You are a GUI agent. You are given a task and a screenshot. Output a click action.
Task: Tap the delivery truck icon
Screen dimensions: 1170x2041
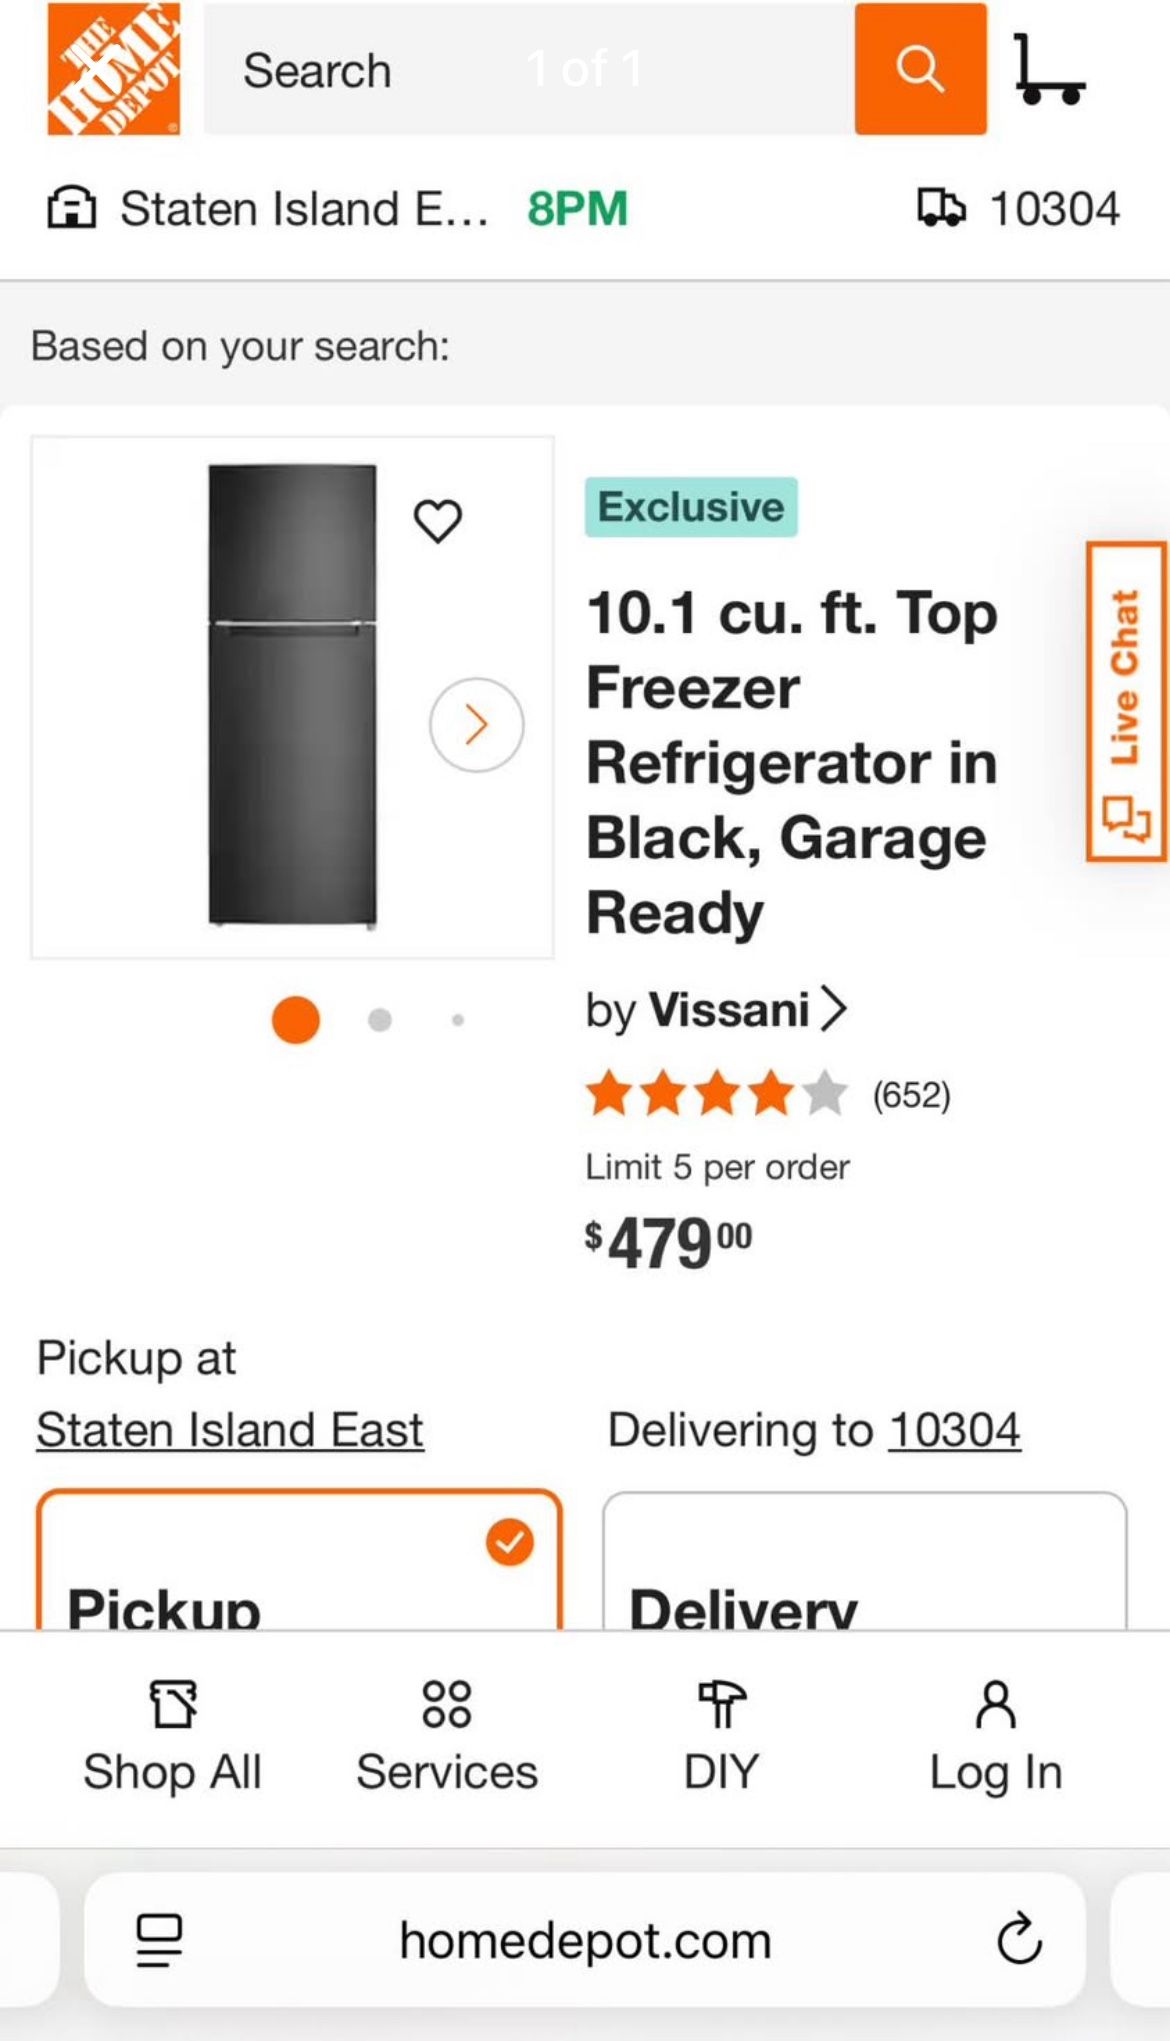pyautogui.click(x=941, y=208)
